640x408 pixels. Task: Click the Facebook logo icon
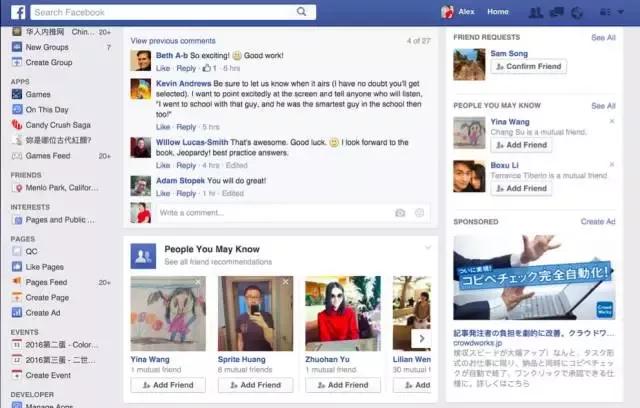18,12
